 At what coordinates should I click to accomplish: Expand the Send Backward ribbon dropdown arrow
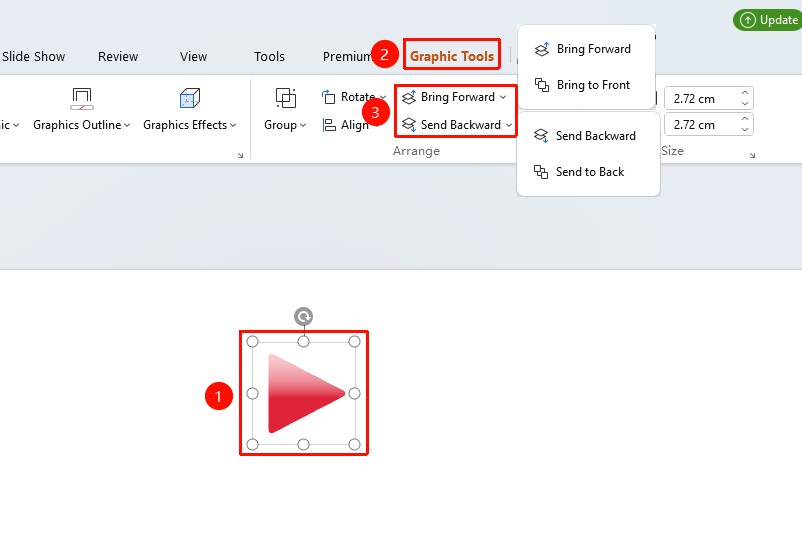[509, 125]
